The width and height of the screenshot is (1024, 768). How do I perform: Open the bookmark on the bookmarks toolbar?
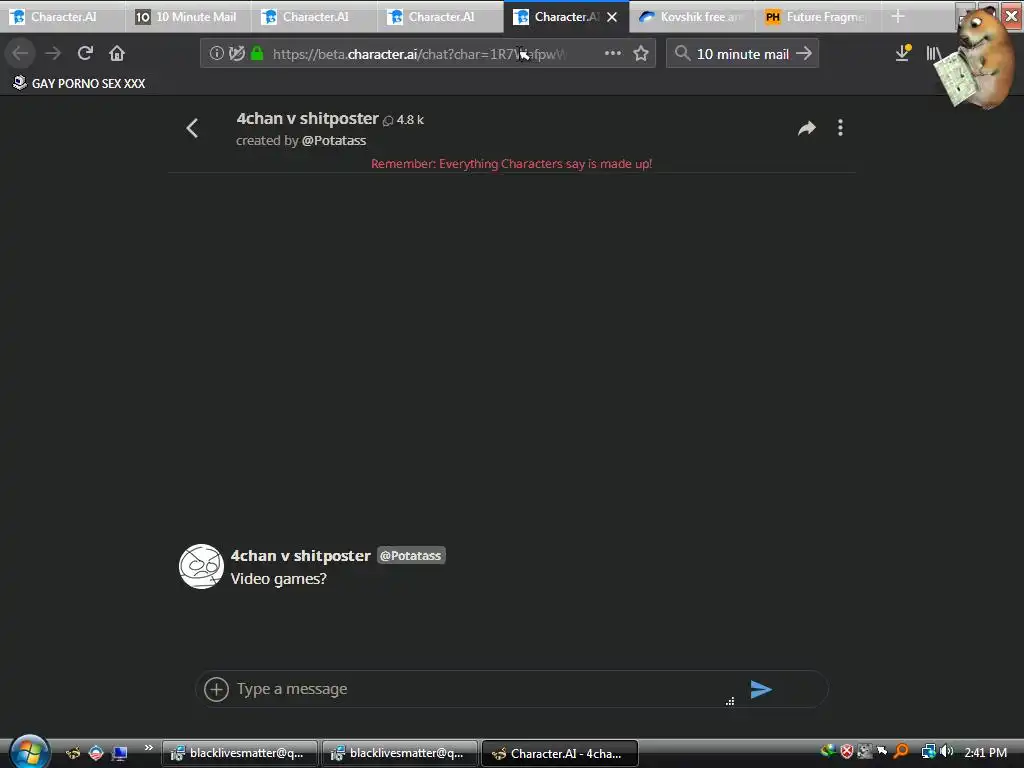pyautogui.click(x=79, y=83)
